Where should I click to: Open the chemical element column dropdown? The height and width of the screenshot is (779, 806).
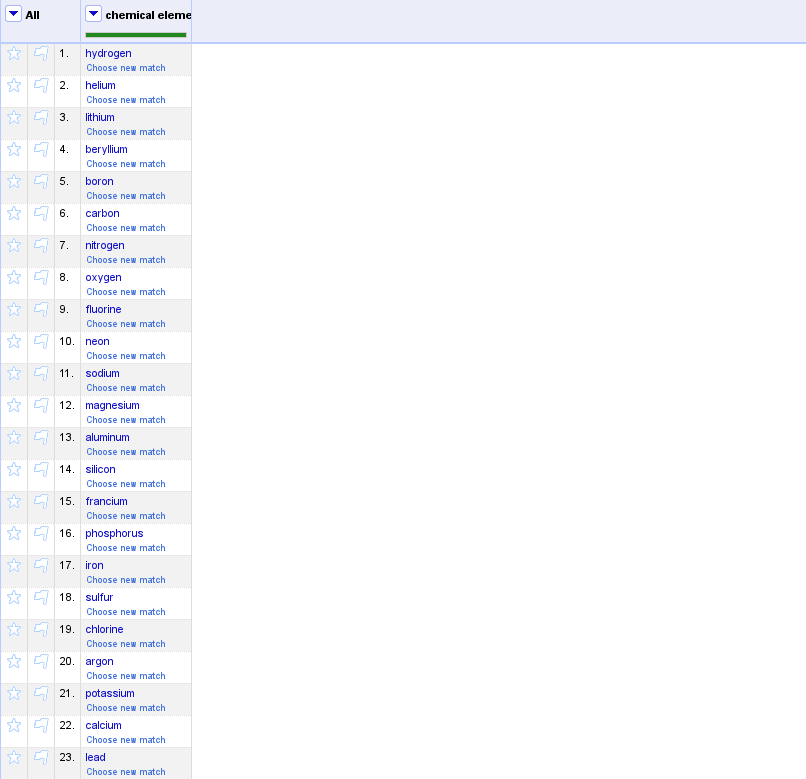click(93, 14)
